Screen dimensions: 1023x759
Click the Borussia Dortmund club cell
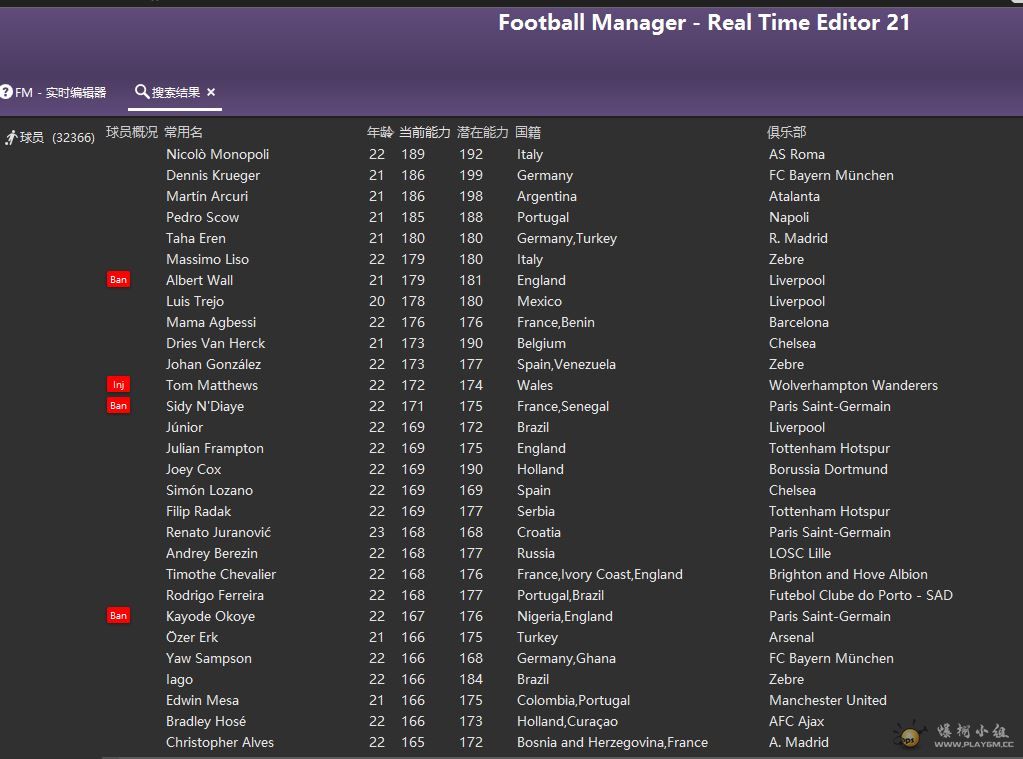pos(828,469)
